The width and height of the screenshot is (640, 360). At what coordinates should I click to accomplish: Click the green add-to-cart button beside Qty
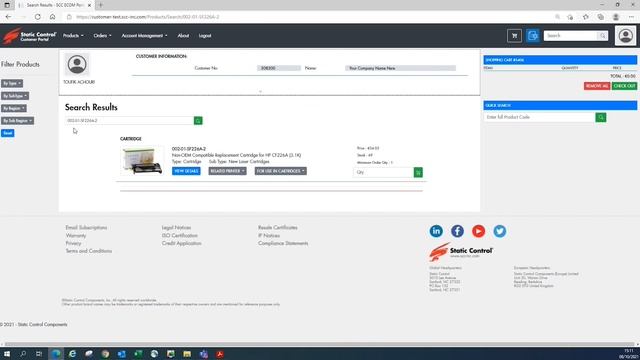point(418,173)
